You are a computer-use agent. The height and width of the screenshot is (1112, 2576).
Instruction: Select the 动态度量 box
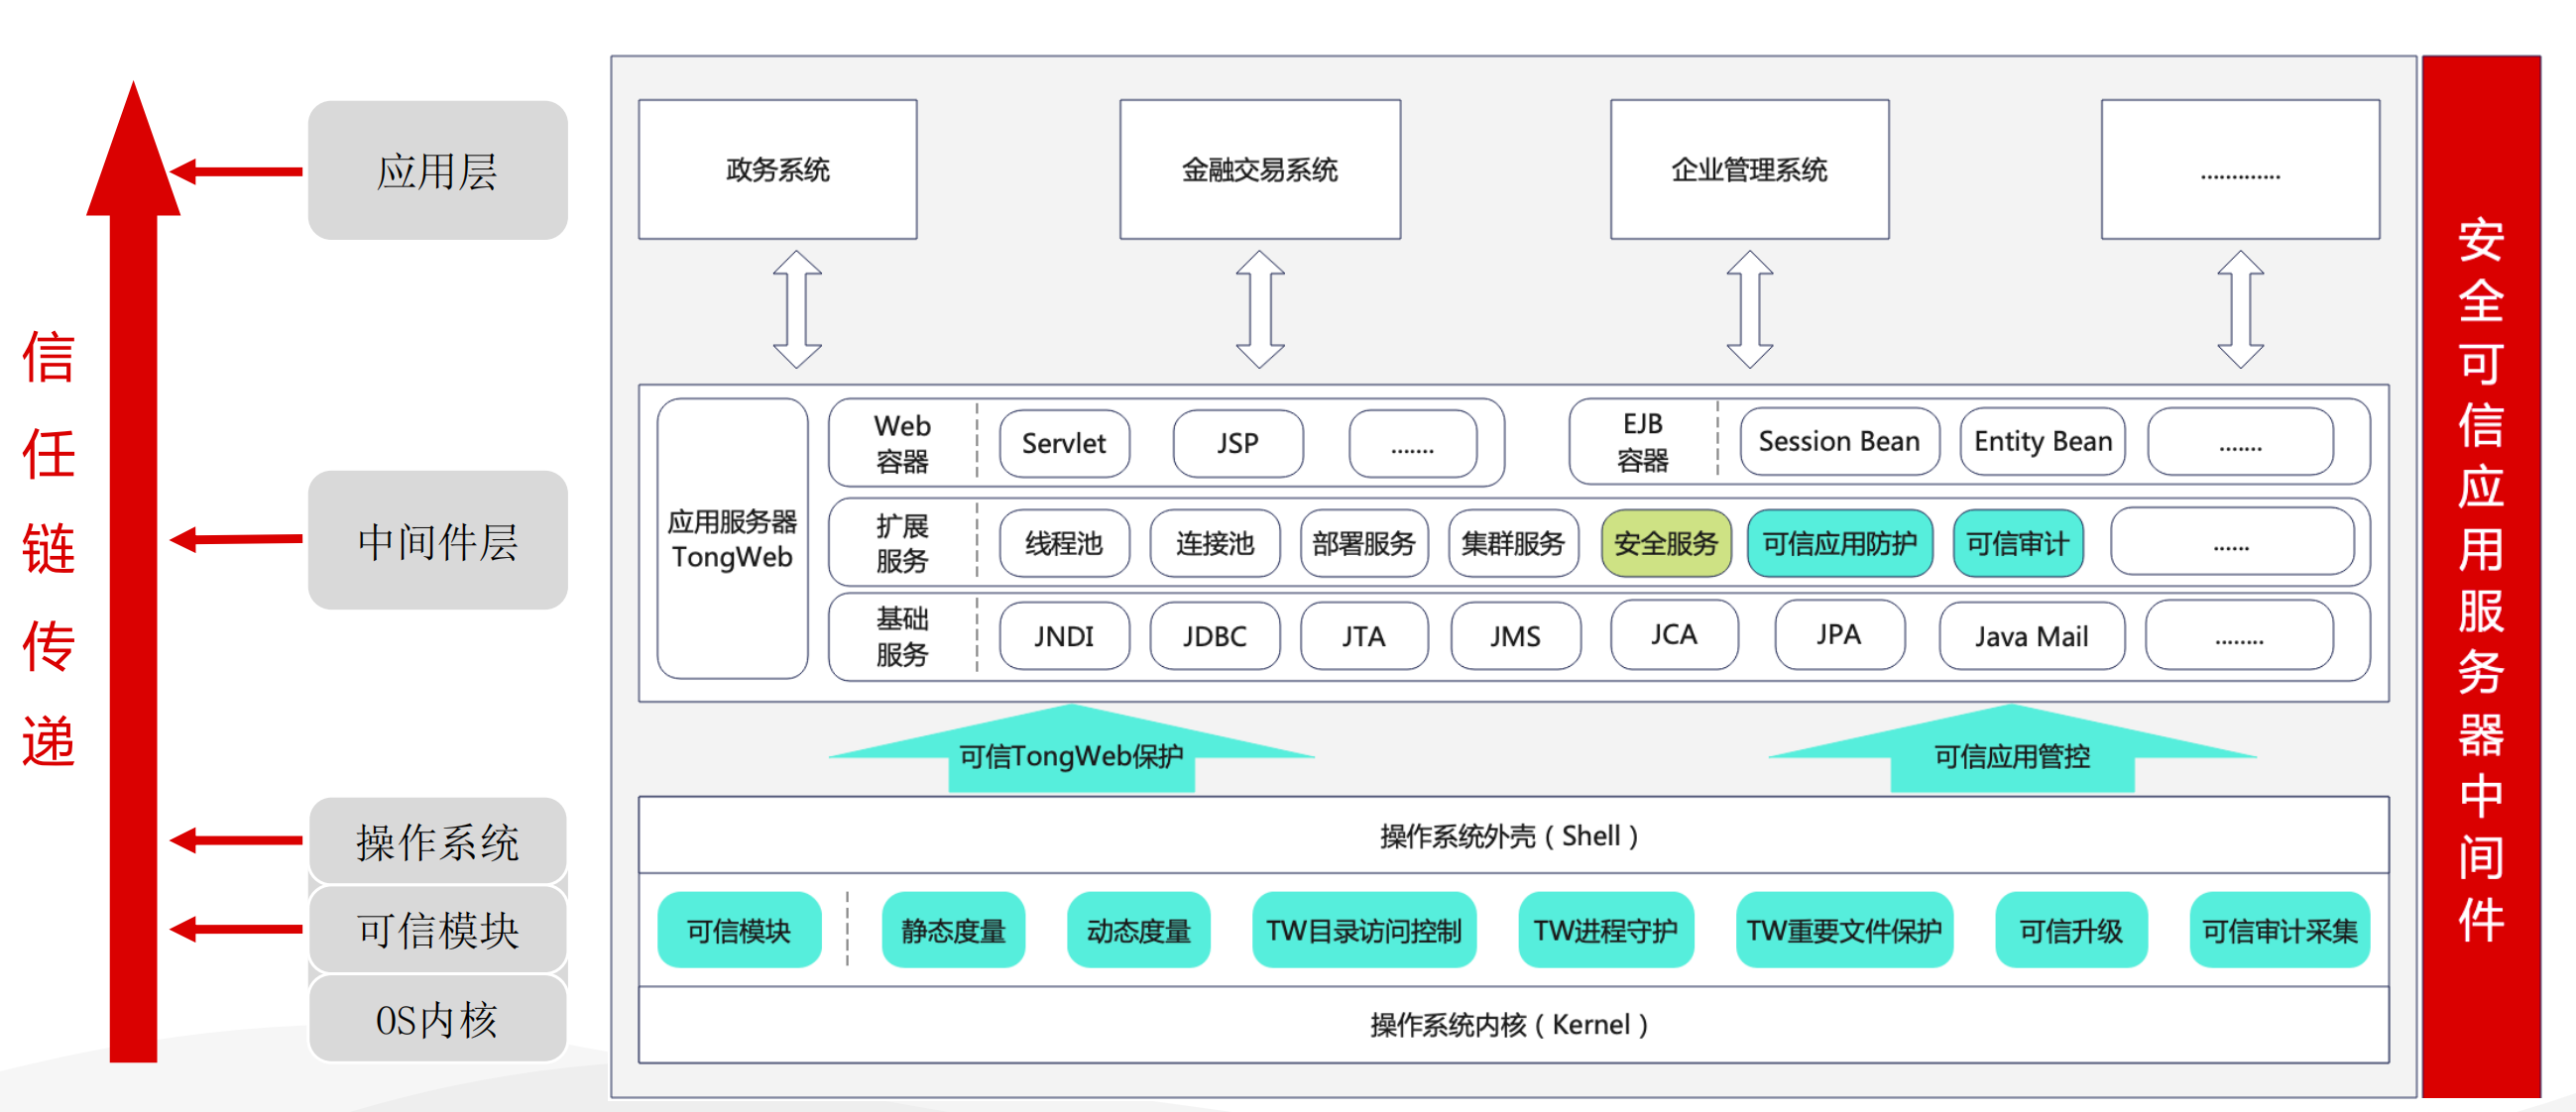click(x=1138, y=930)
